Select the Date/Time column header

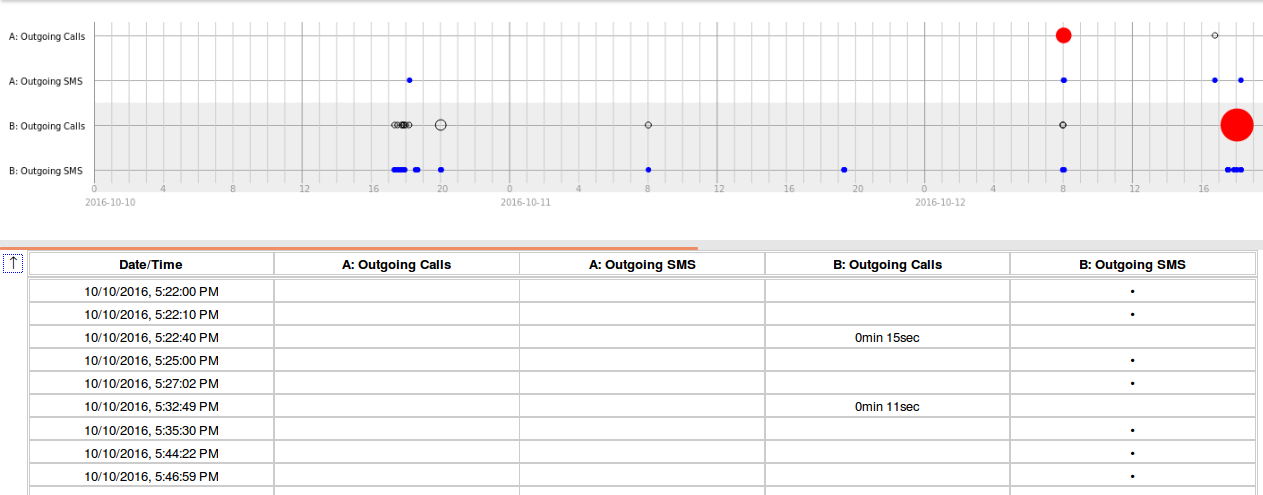151,264
